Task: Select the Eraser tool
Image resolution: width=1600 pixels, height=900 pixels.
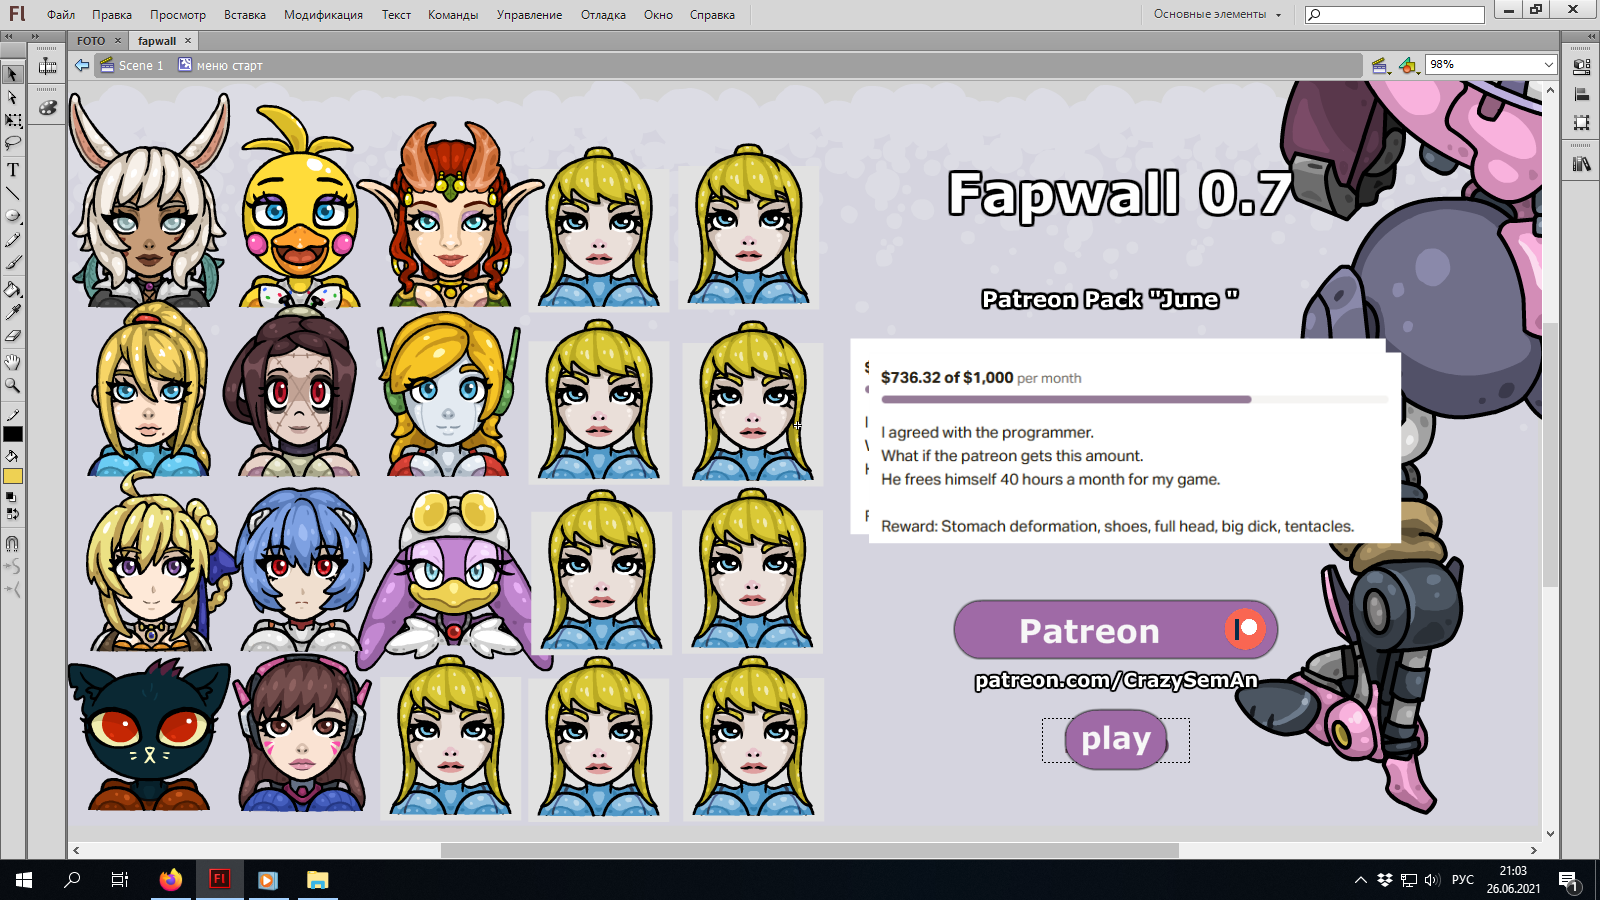Action: click(13, 336)
